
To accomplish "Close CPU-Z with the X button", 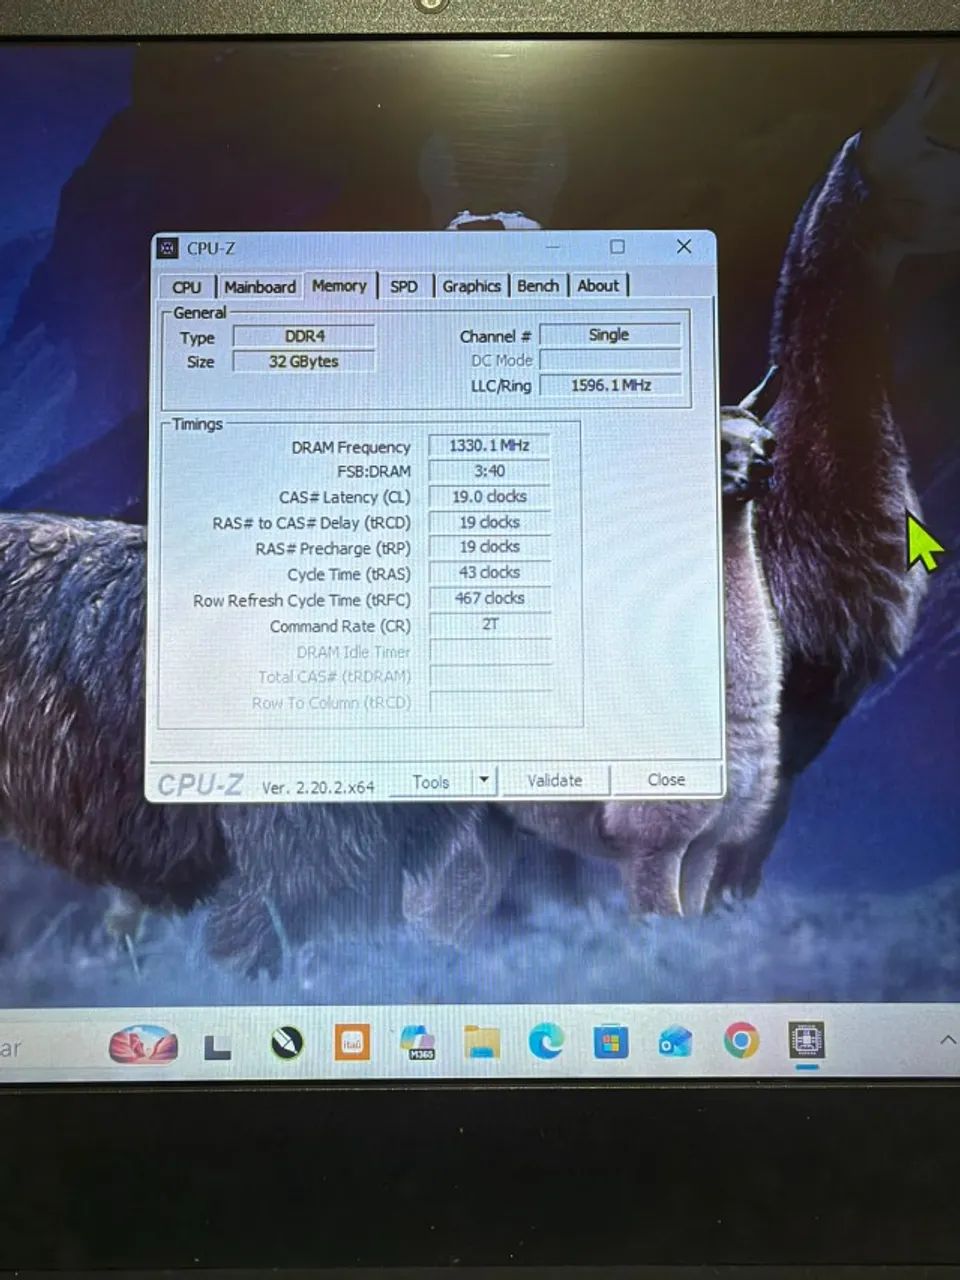I will click(684, 246).
